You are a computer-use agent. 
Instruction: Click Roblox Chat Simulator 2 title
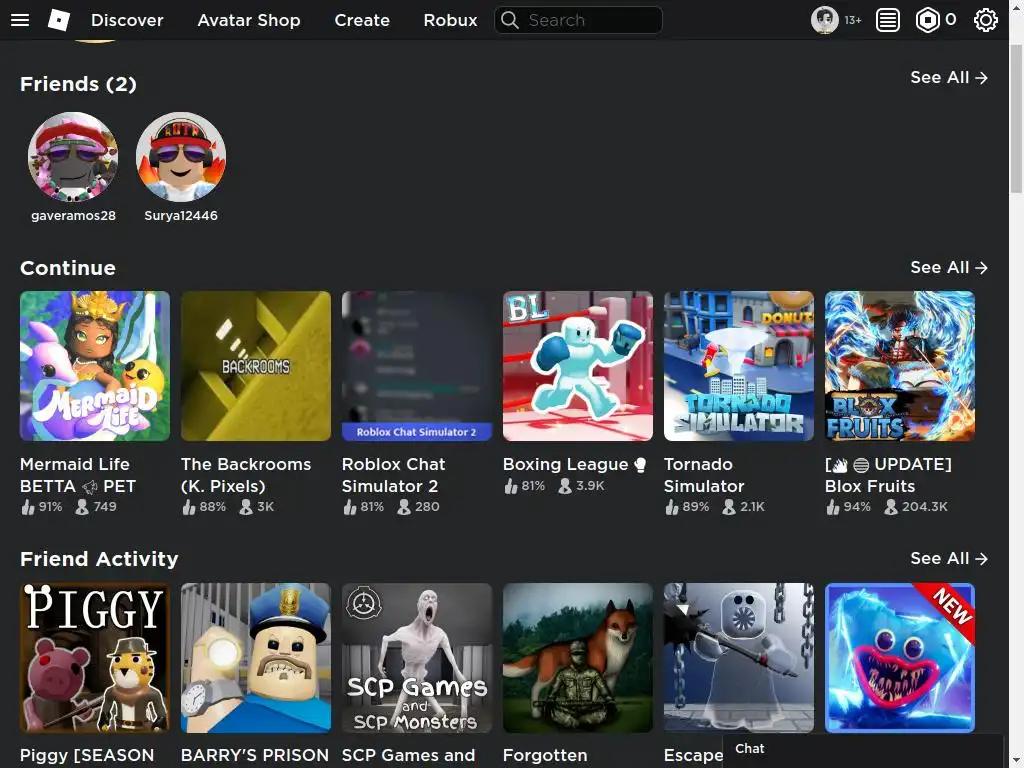pyautogui.click(x=393, y=475)
